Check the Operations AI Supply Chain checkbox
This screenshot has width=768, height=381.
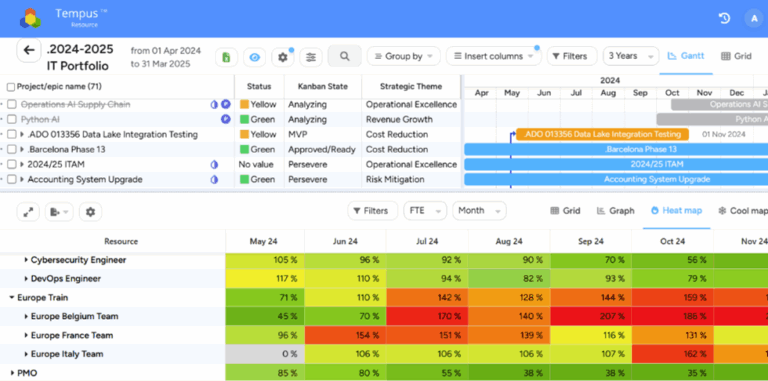coord(12,104)
